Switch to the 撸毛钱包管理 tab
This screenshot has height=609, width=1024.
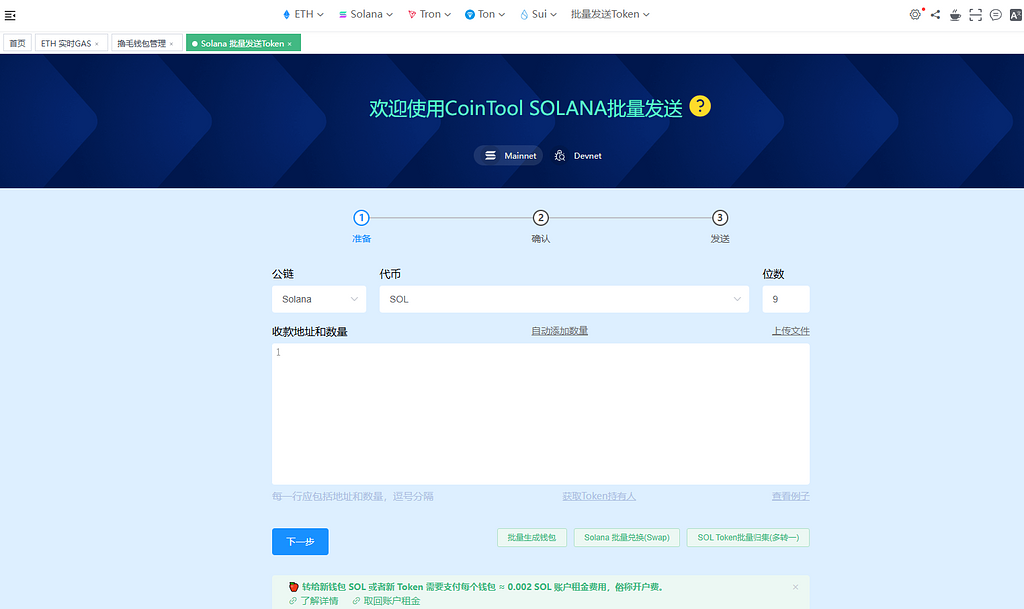pos(141,44)
